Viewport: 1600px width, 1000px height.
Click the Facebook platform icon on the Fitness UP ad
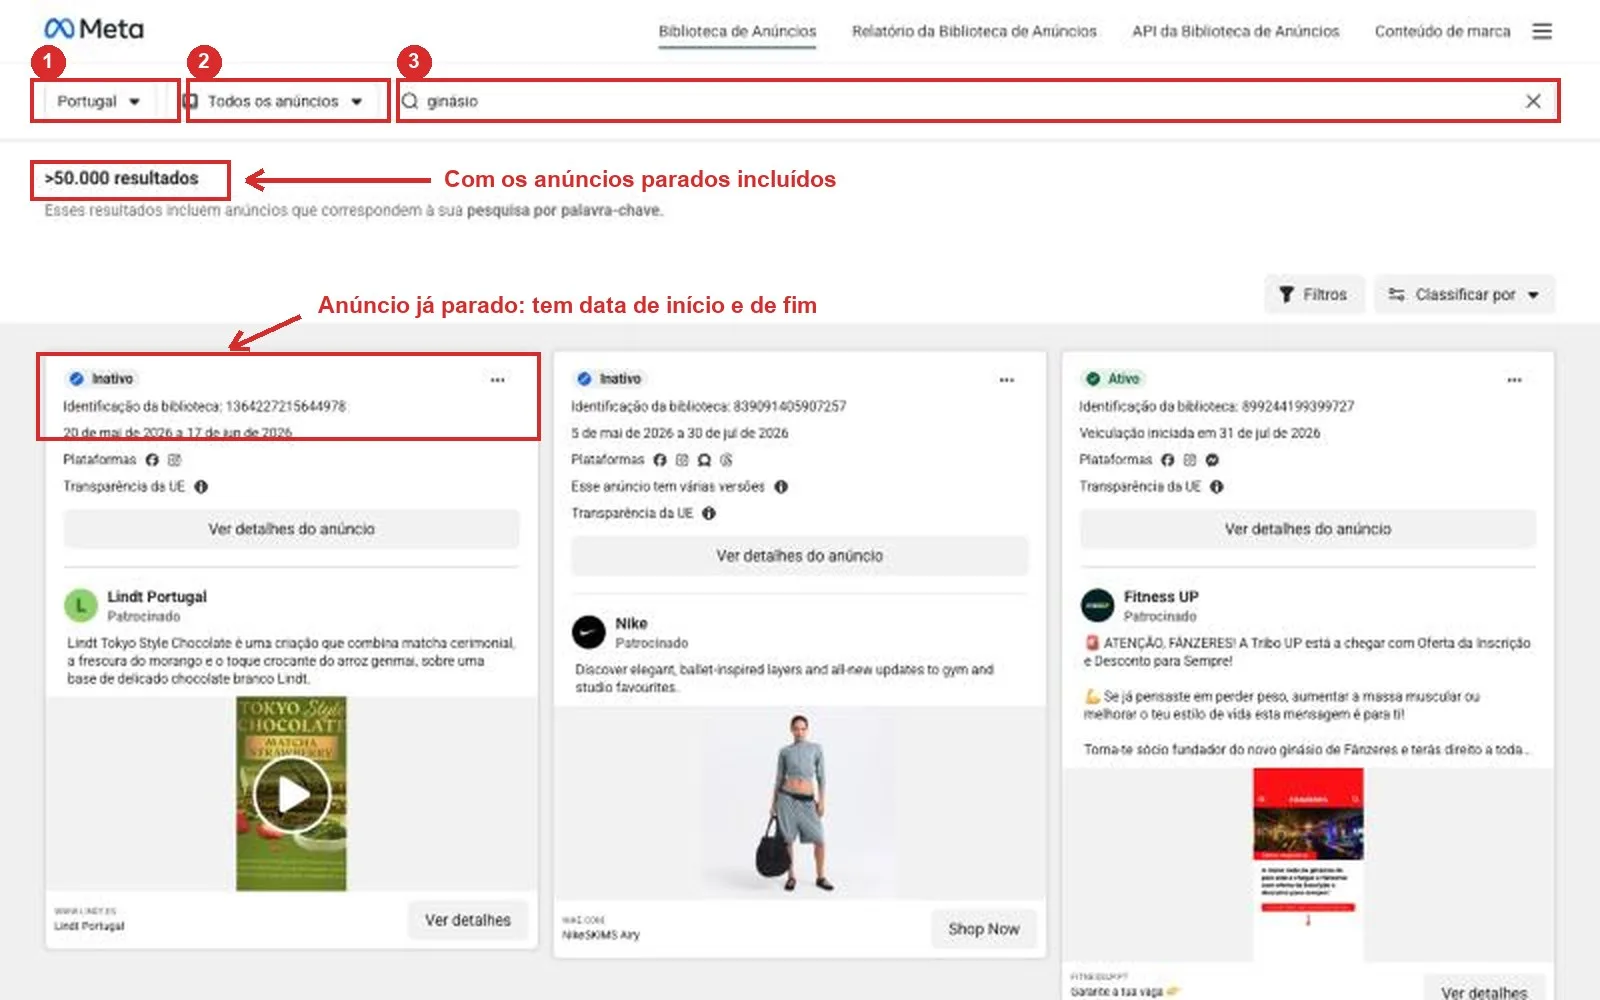point(1167,460)
